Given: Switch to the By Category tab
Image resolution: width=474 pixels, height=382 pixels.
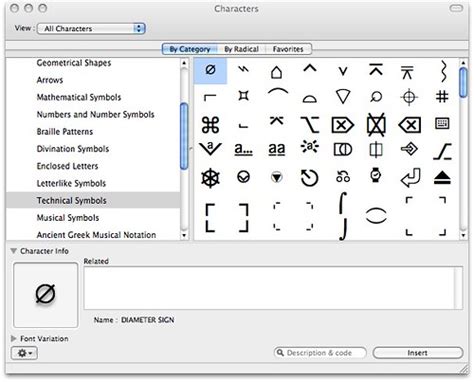Looking at the screenshot, I should click(190, 49).
